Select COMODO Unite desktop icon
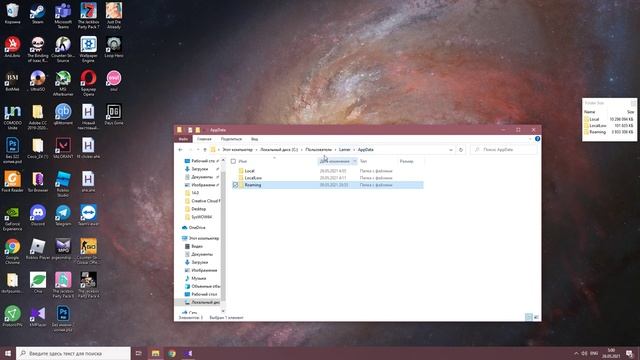640x360 pixels. (x=13, y=117)
